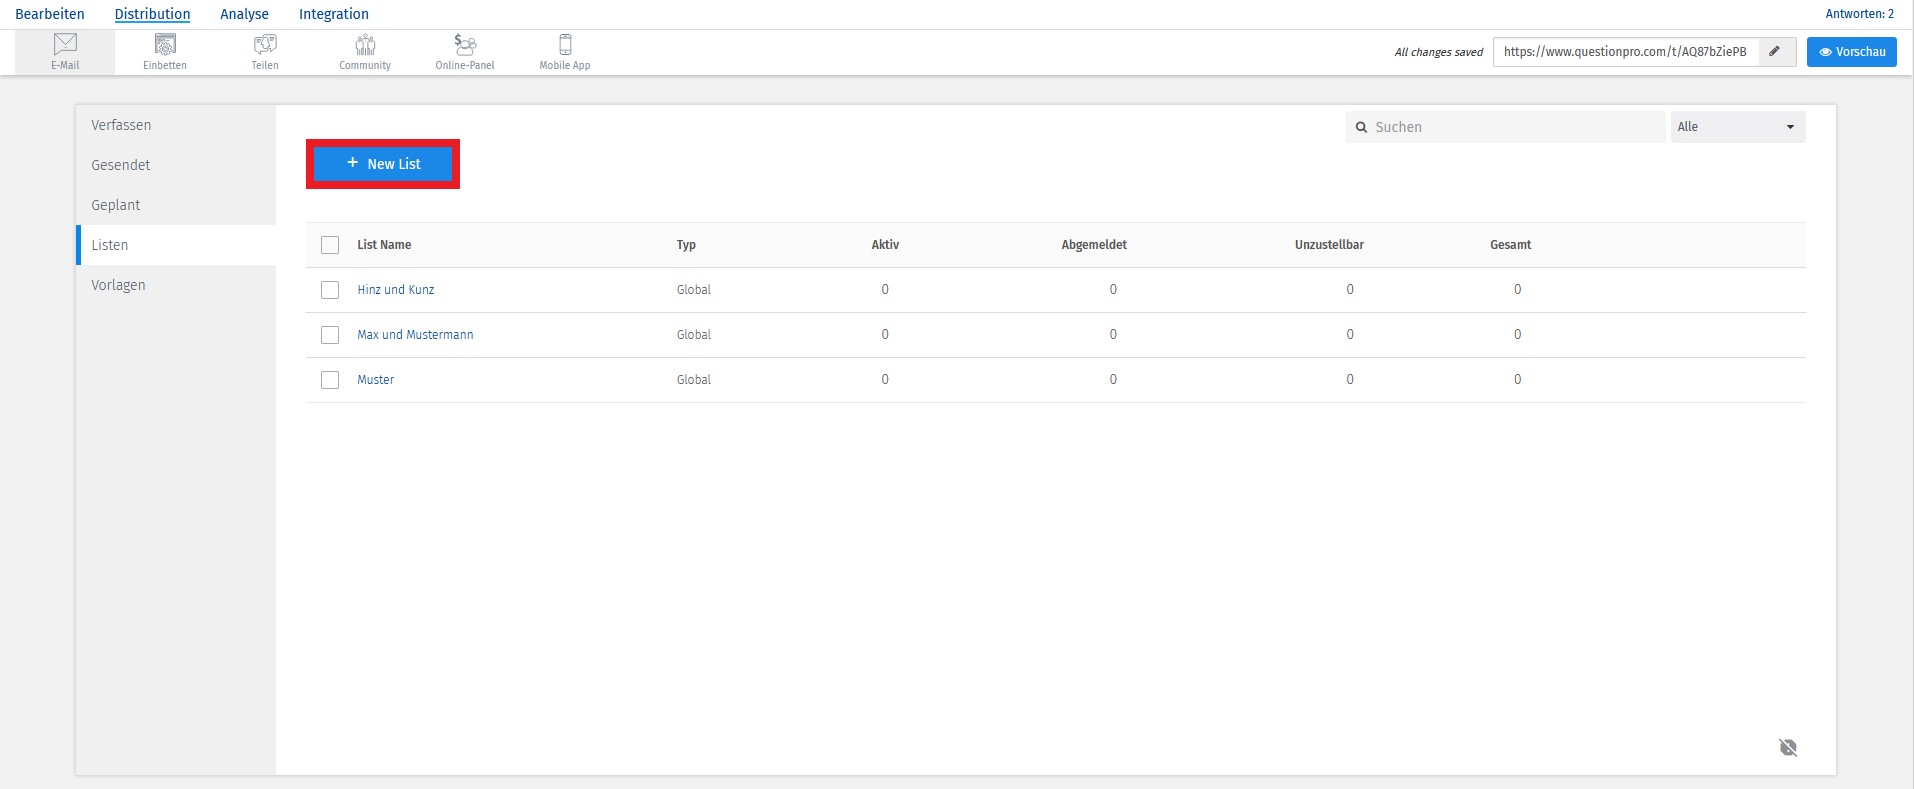
Task: Check the Hinz und Kunz row checkbox
Action: 330,290
